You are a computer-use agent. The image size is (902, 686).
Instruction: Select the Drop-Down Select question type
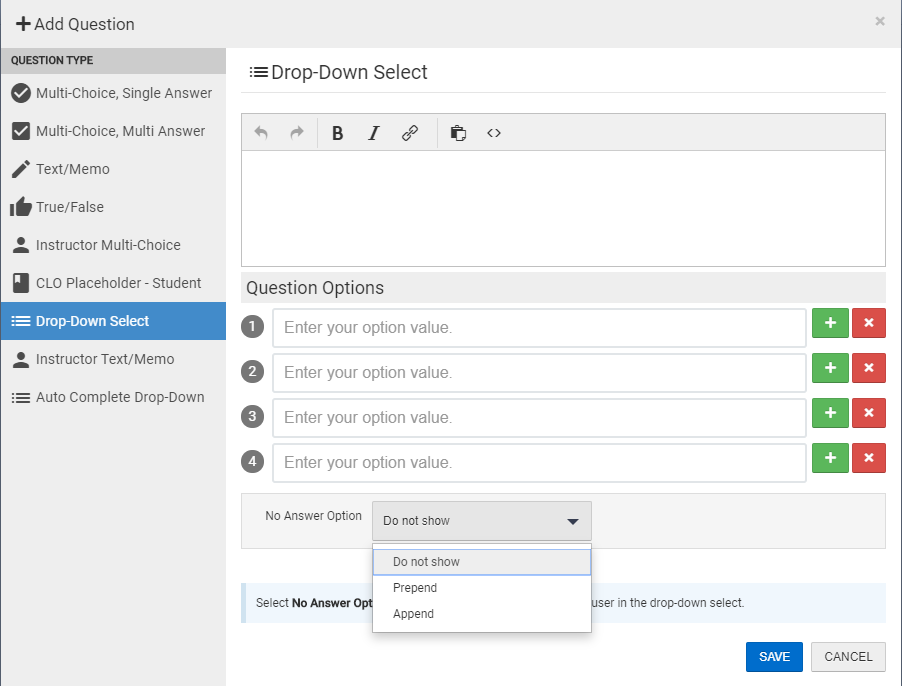click(x=113, y=321)
